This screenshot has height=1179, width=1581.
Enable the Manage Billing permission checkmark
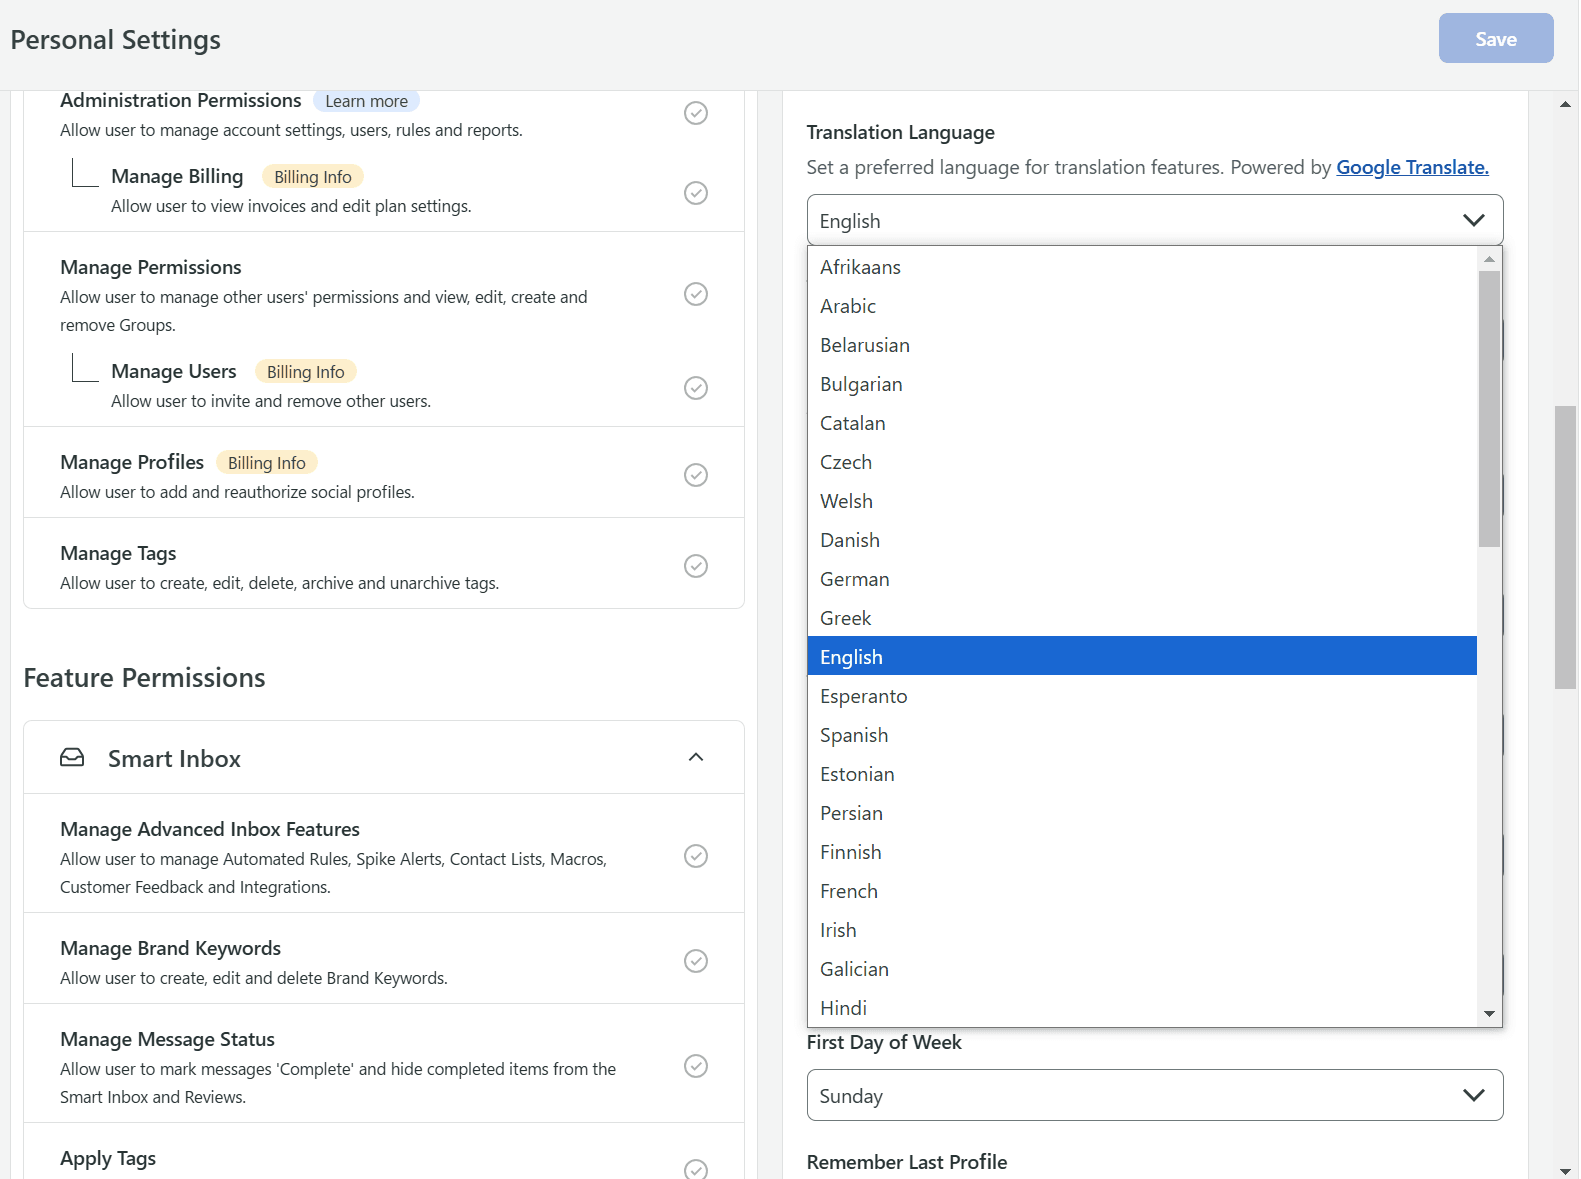pyautogui.click(x=696, y=193)
